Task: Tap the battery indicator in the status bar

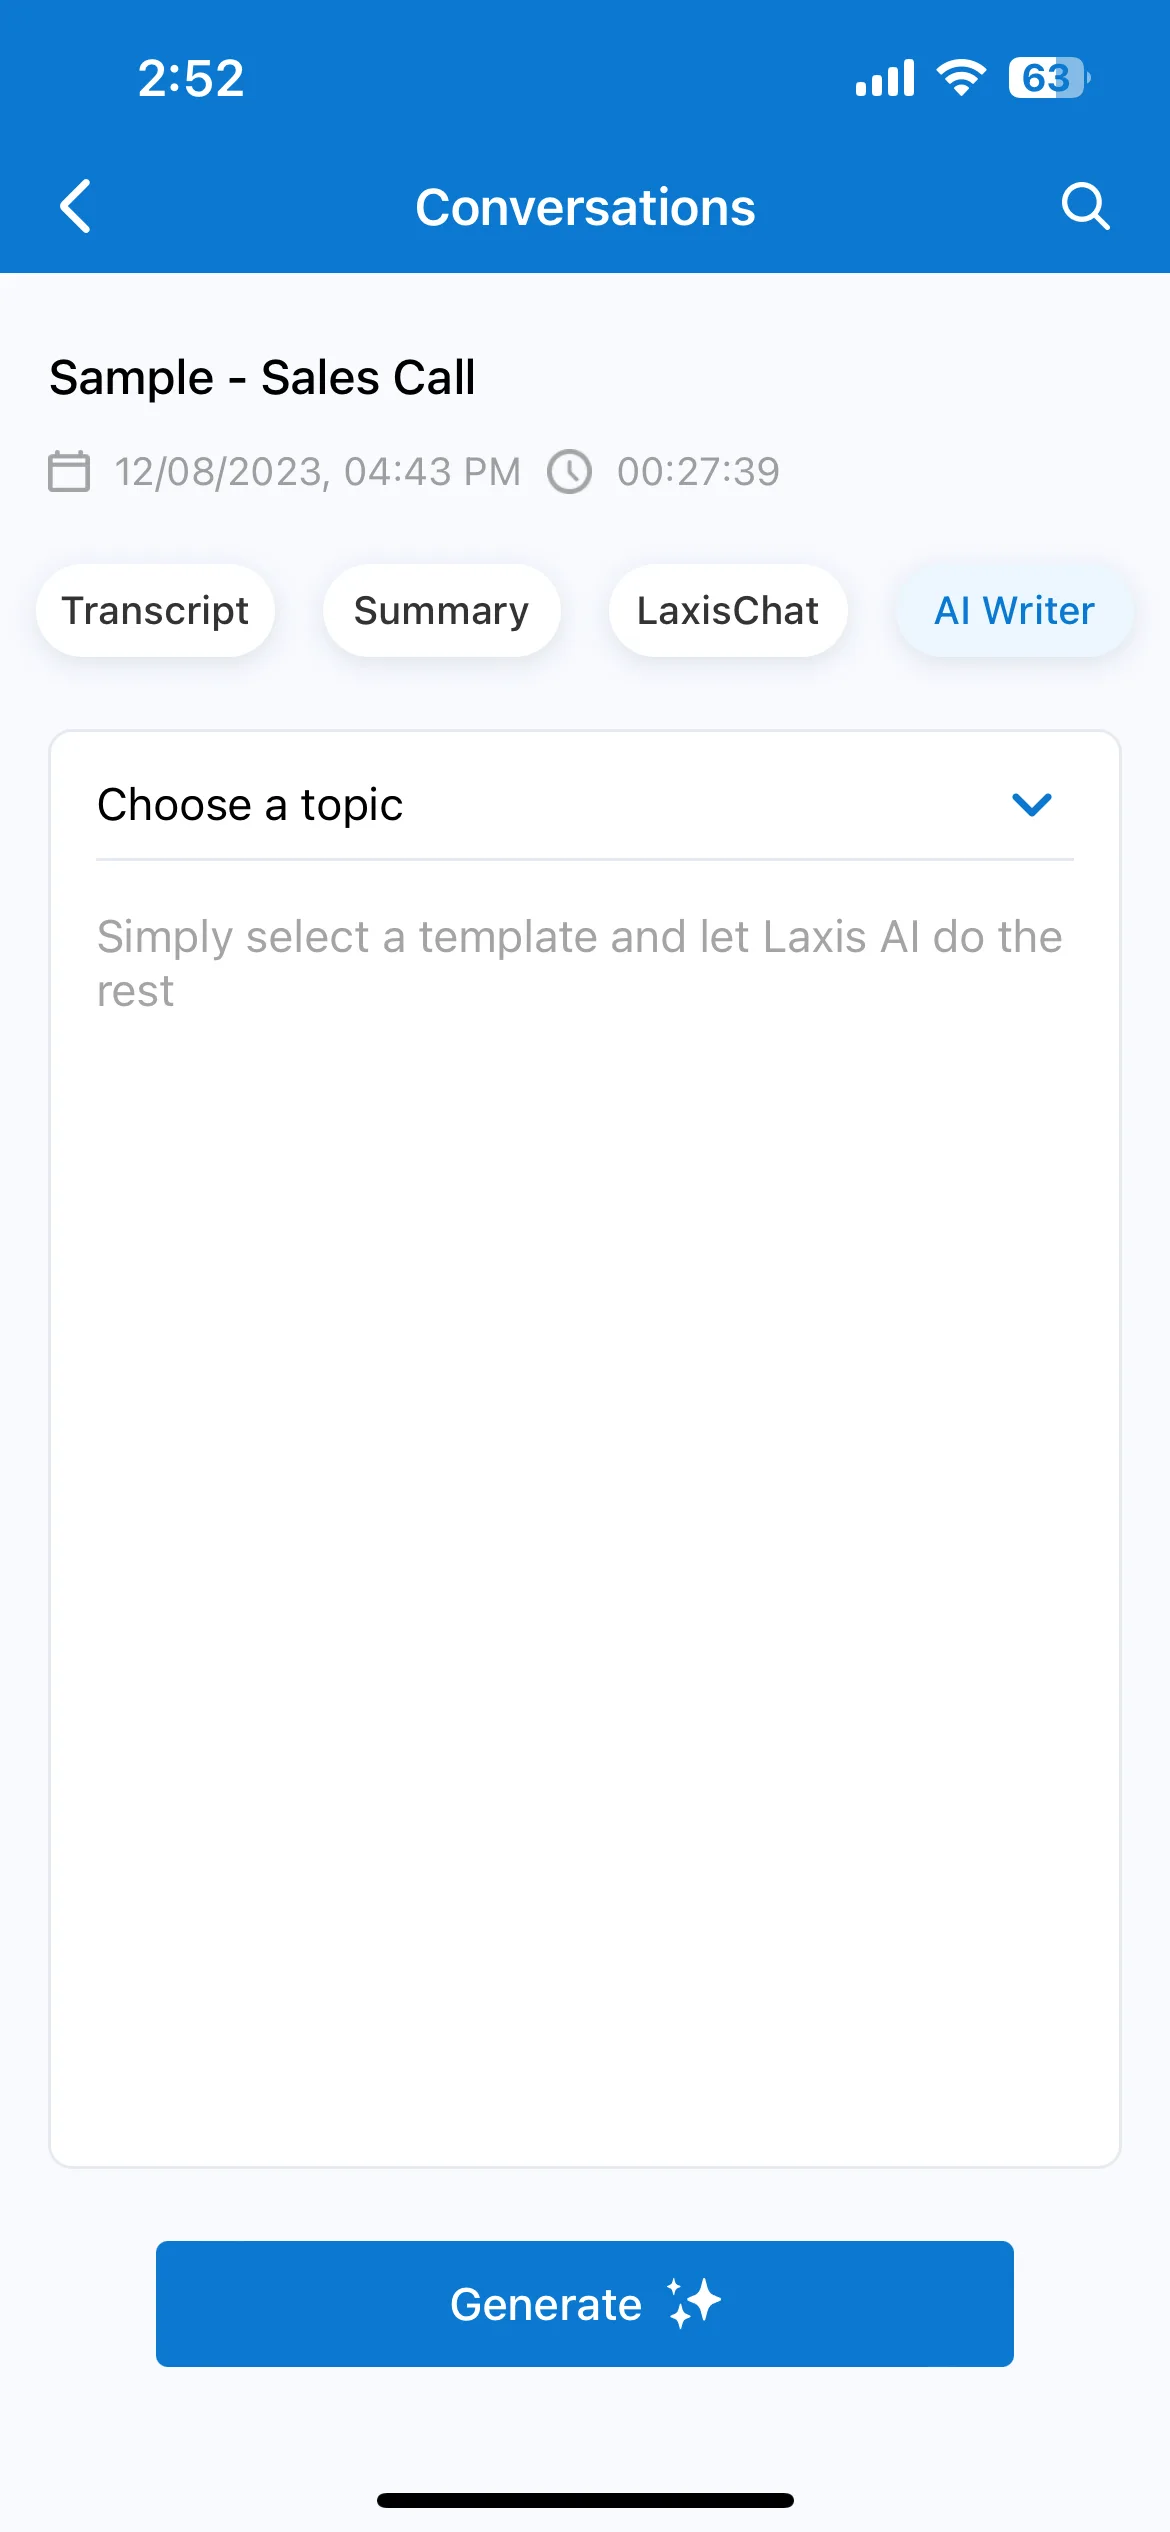Action: 1049,78
